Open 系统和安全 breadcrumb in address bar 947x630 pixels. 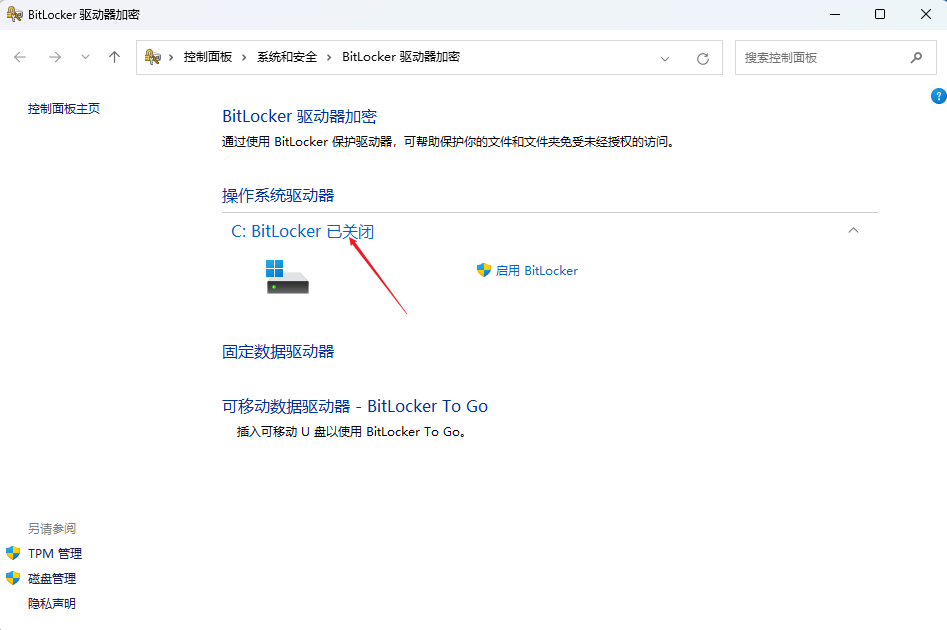point(287,57)
